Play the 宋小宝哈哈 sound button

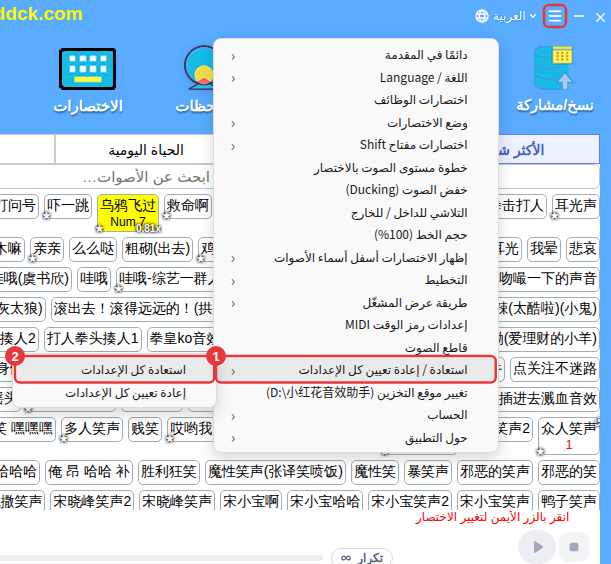coord(325,502)
